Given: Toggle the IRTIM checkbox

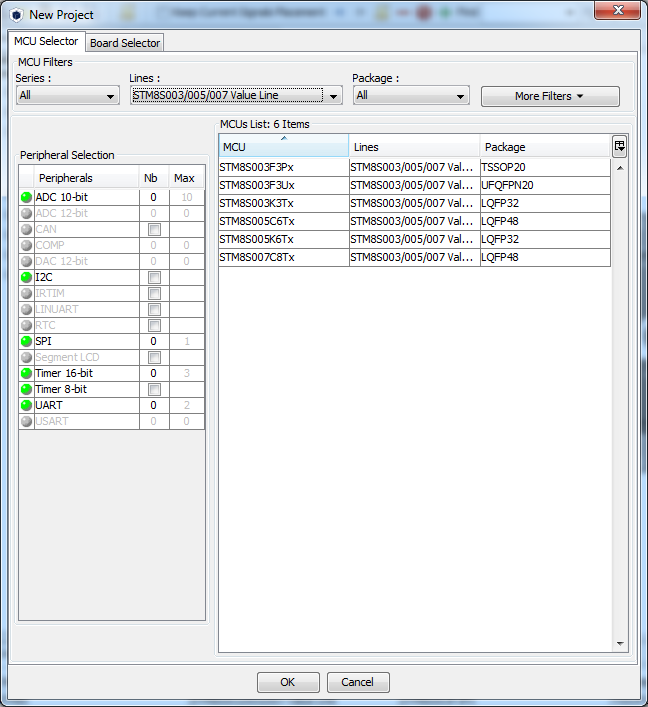Looking at the screenshot, I should point(154,294).
